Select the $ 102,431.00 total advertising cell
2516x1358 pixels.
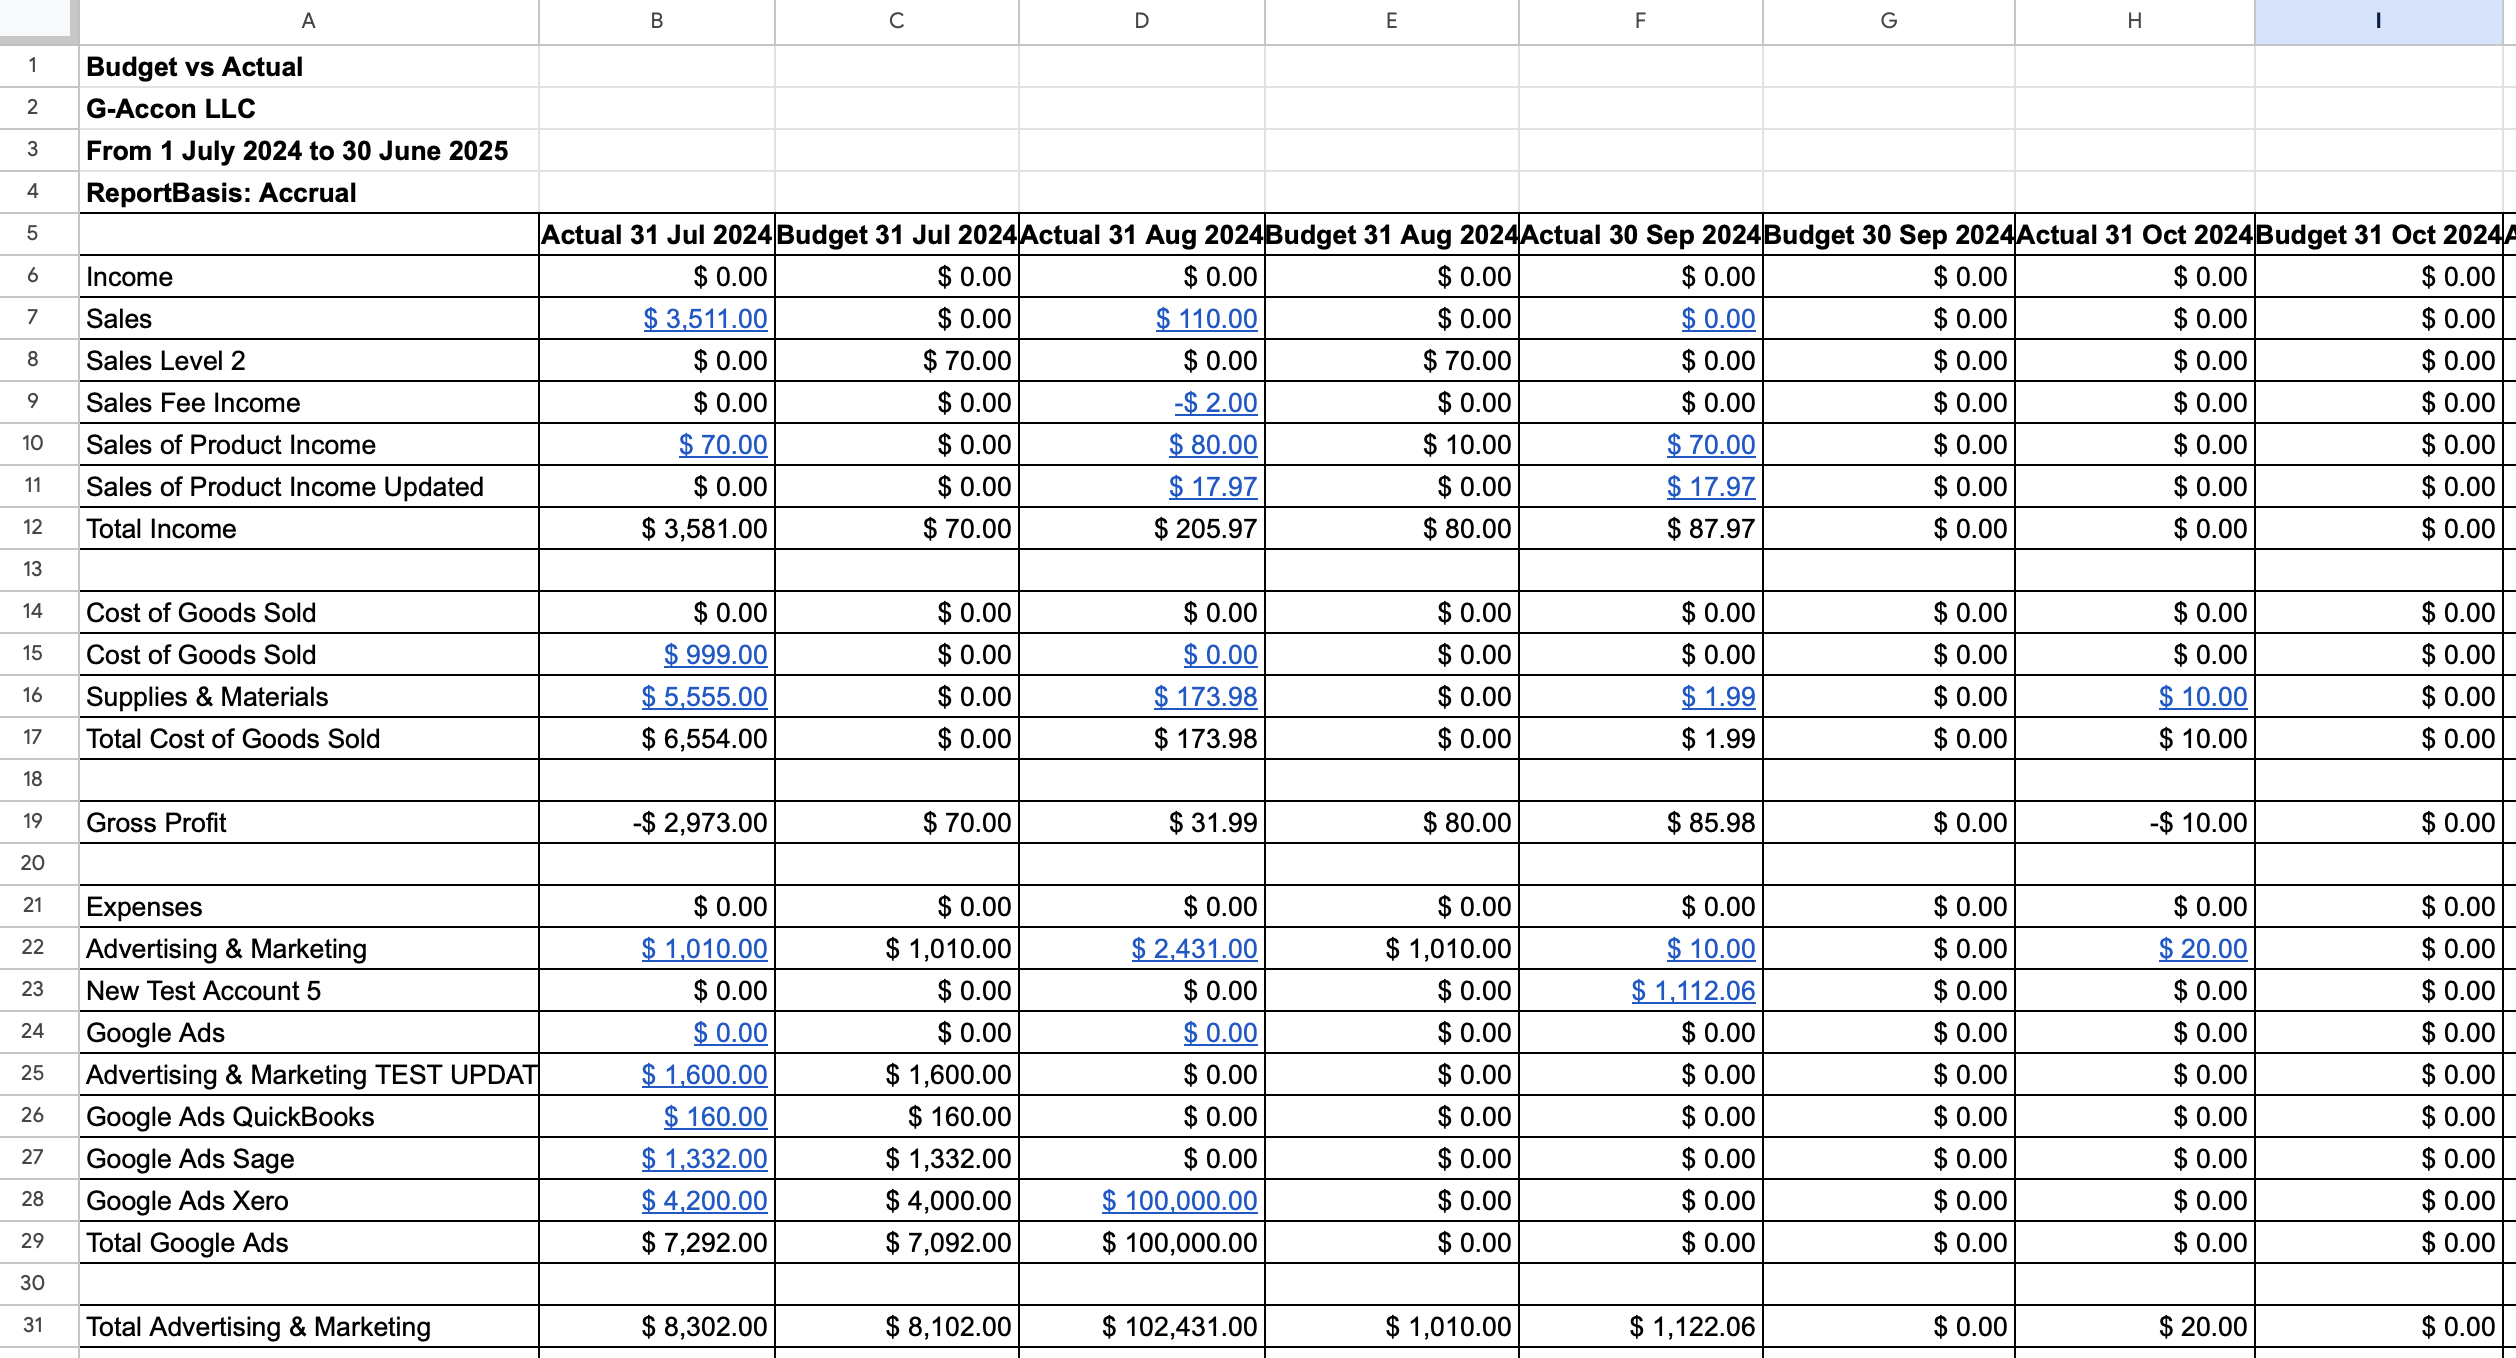(1142, 1327)
